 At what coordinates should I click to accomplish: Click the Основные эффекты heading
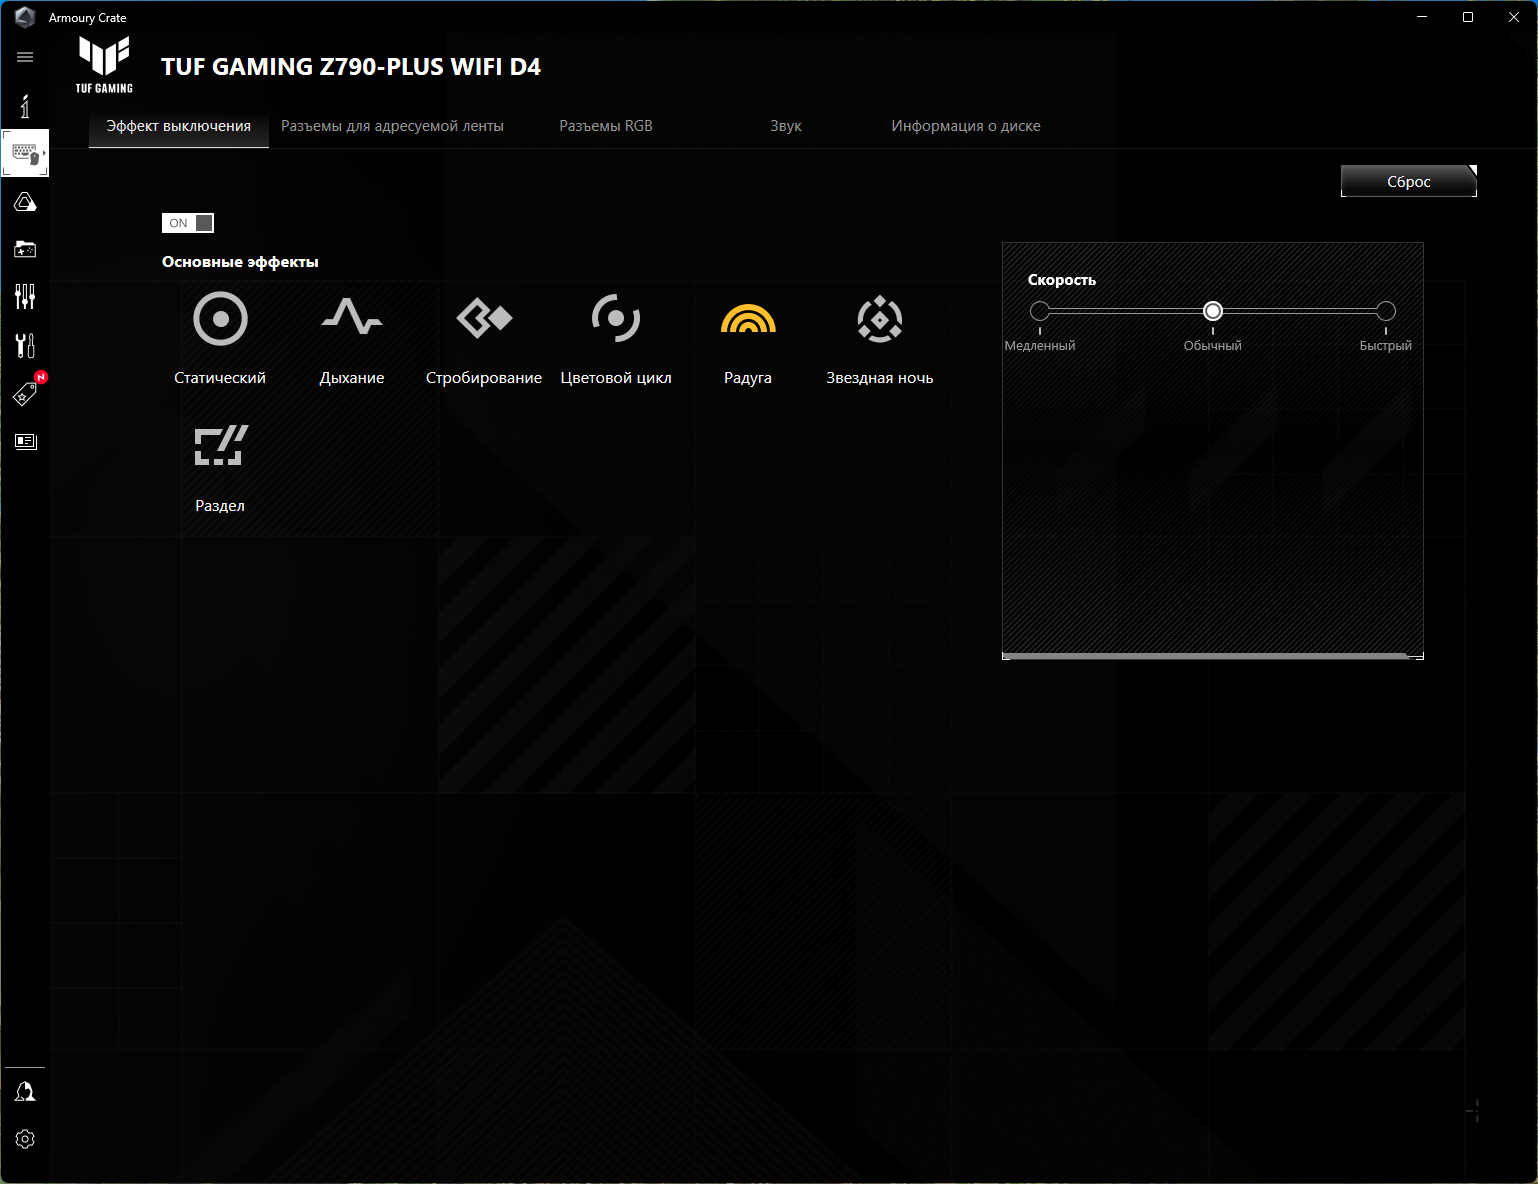pyautogui.click(x=240, y=262)
